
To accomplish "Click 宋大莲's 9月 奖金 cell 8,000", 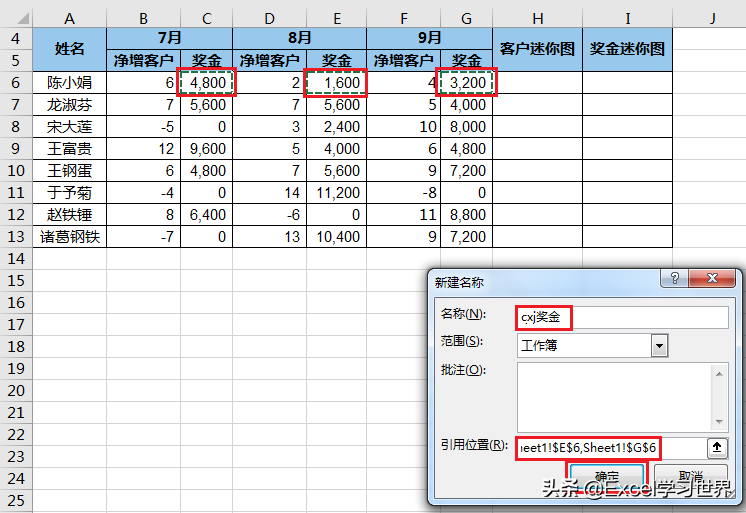I will point(466,127).
